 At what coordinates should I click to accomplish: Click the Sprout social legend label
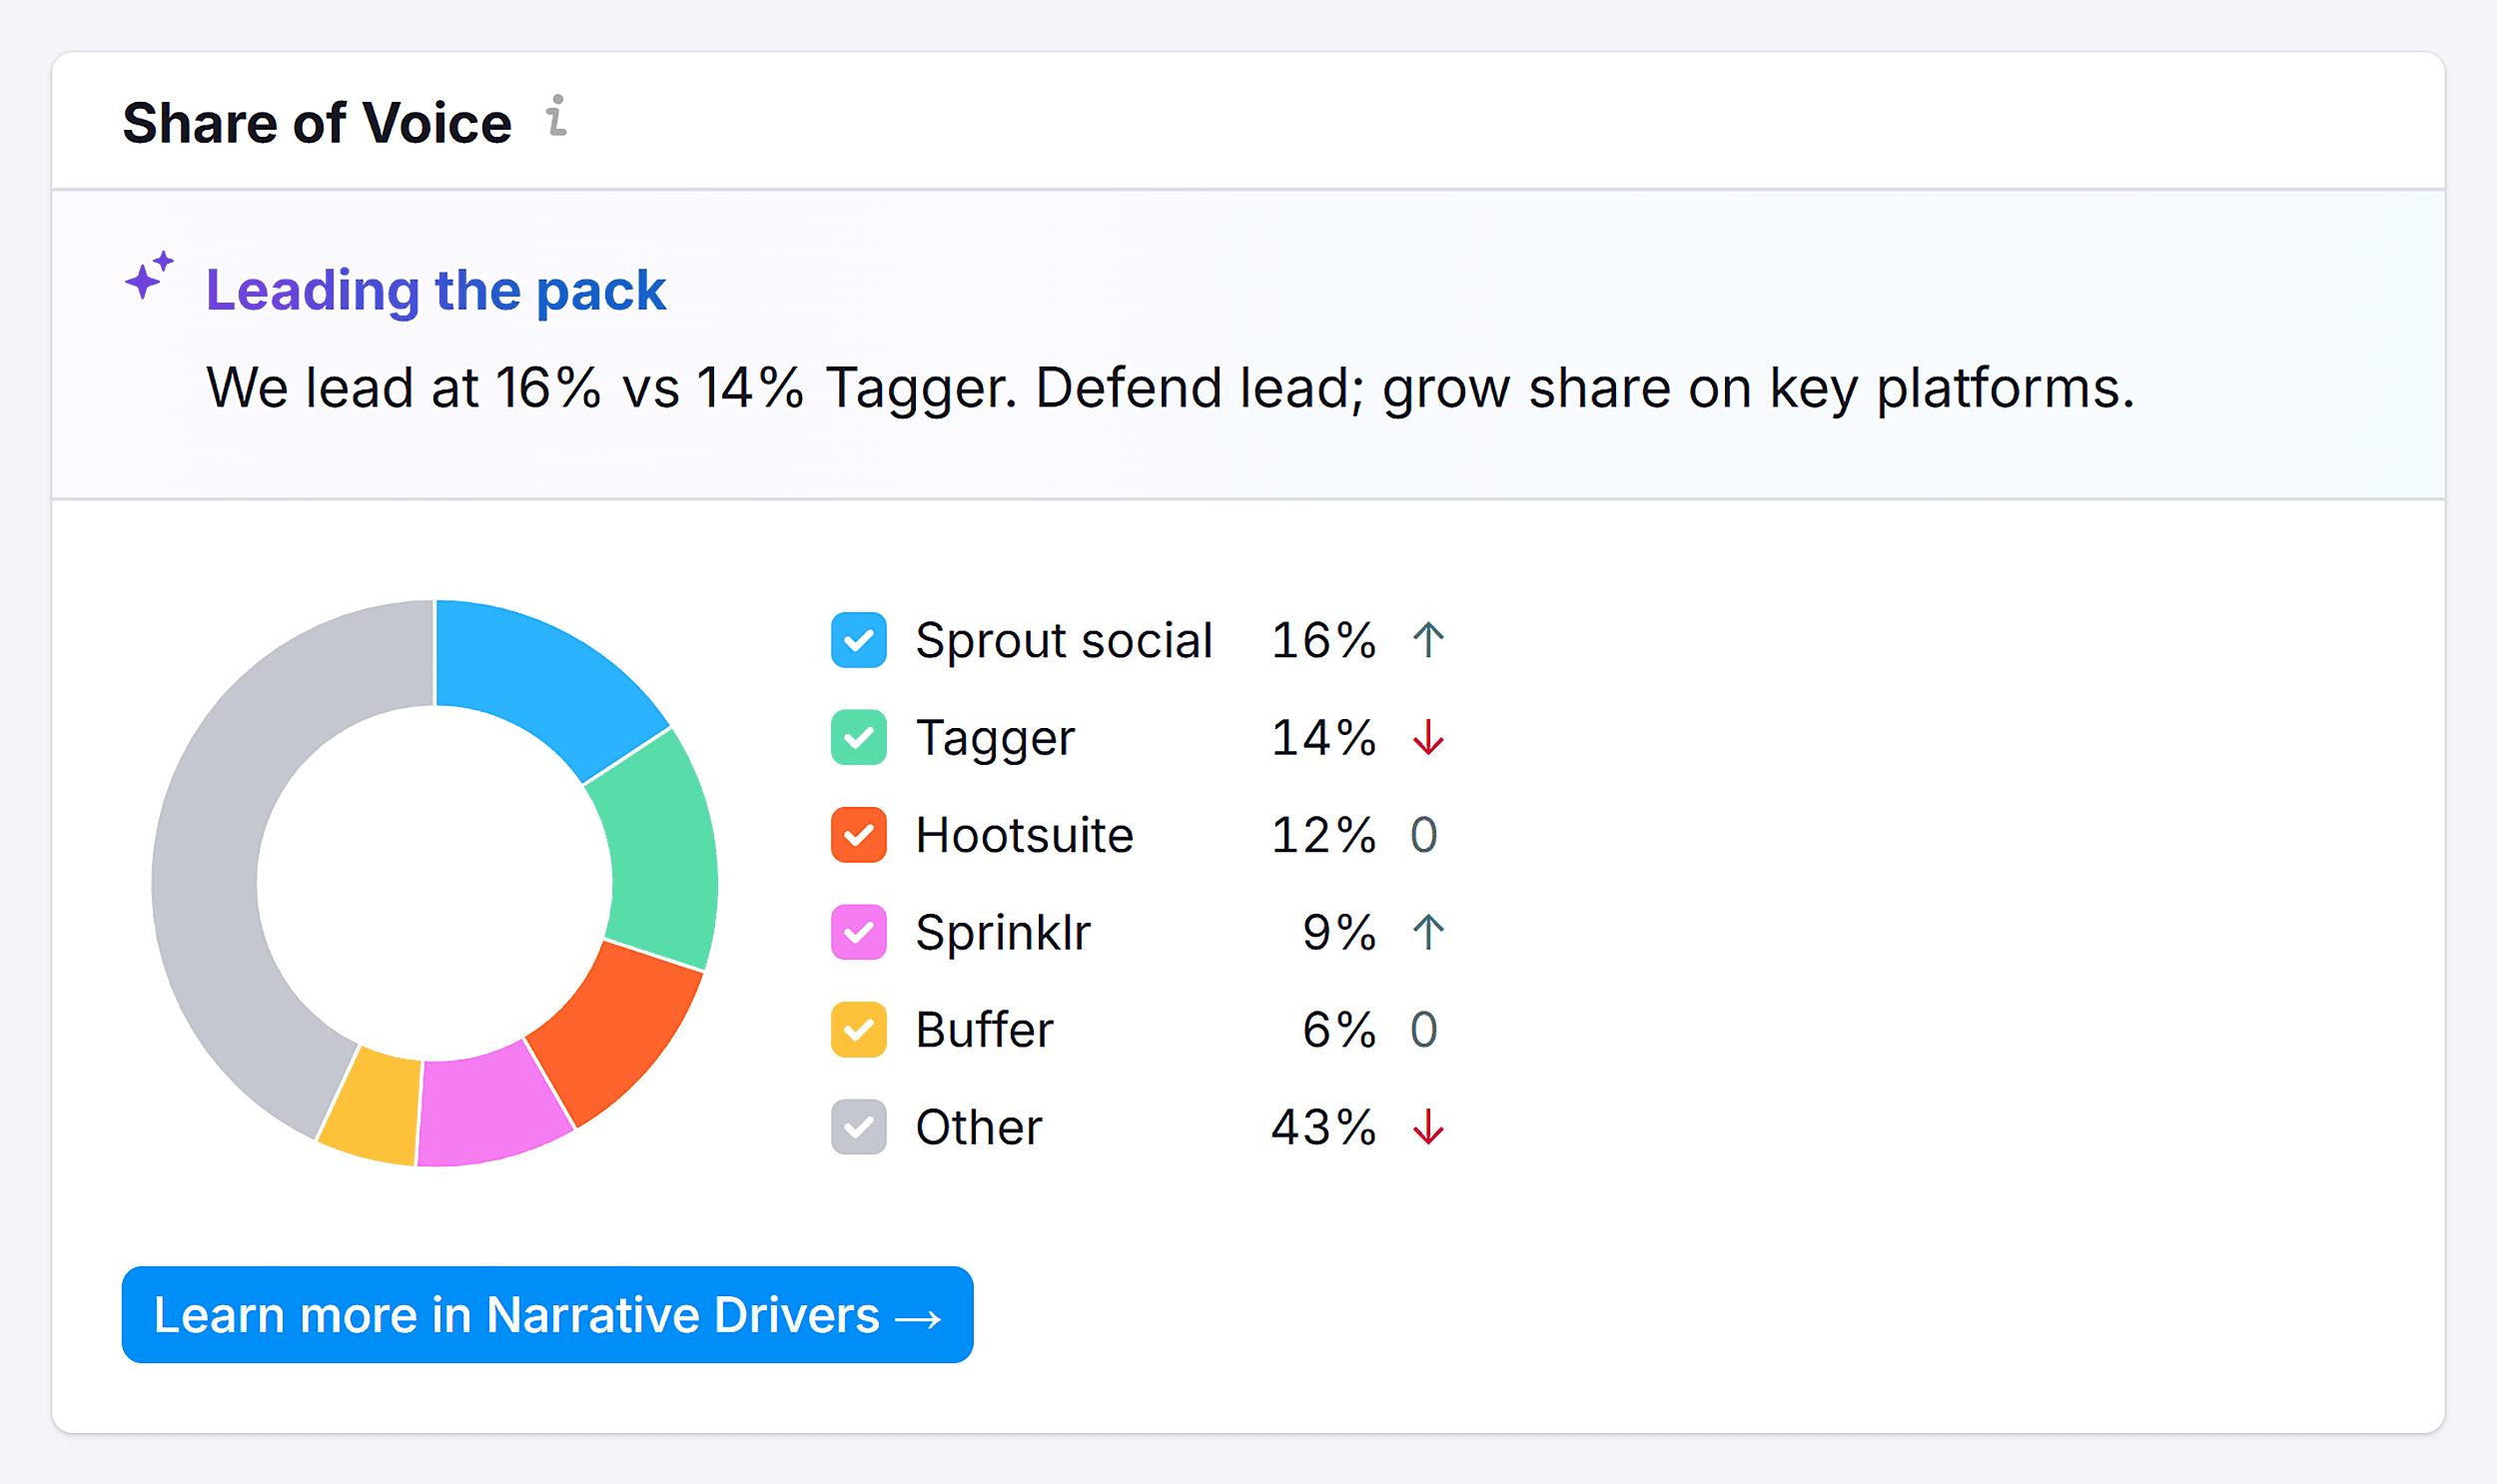(1064, 641)
